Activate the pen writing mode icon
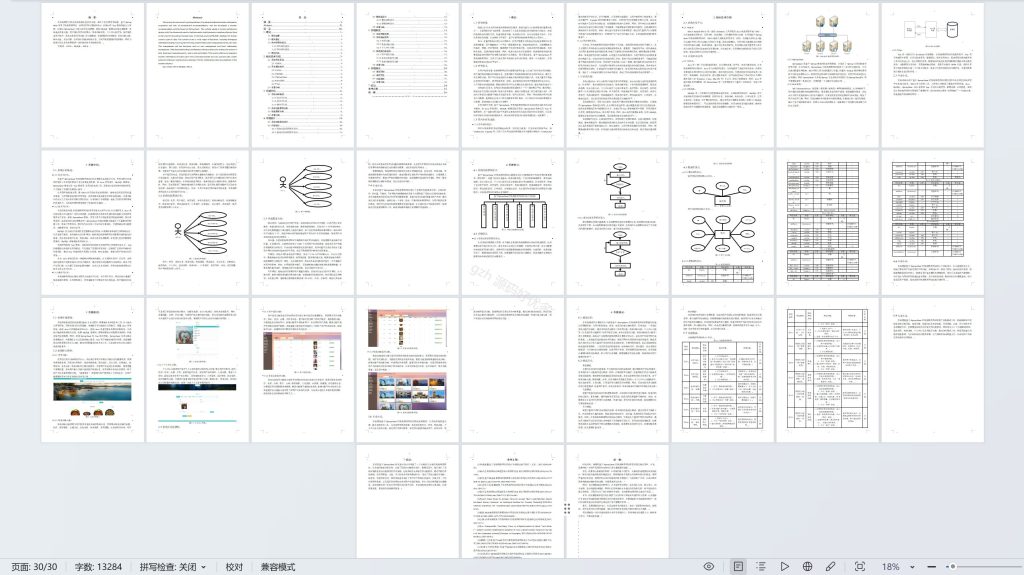This screenshot has width=1024, height=575. pos(830,567)
